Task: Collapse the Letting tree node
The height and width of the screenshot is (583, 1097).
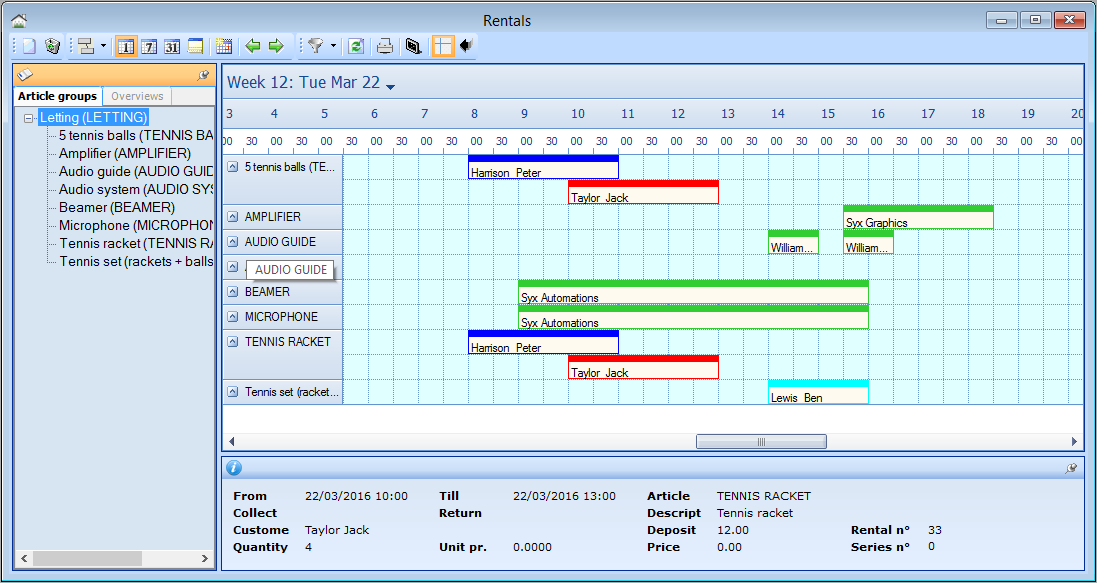Action: [30, 118]
